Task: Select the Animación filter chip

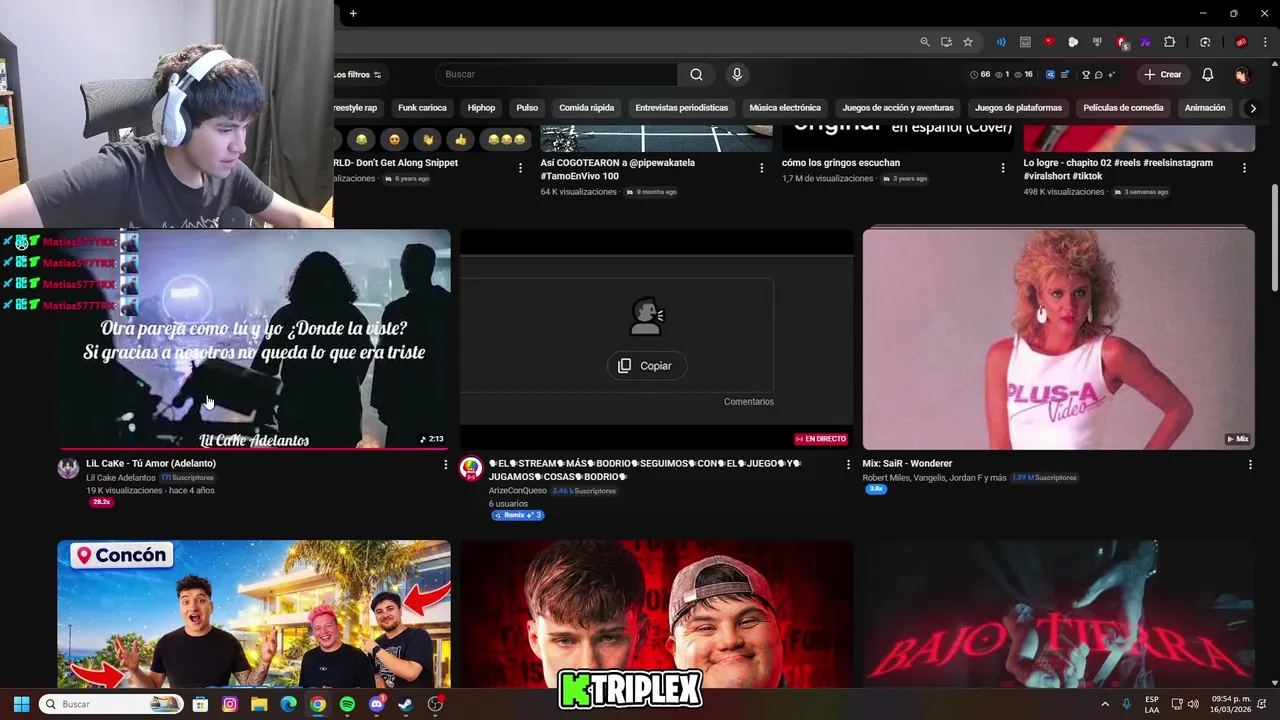Action: click(x=1205, y=108)
